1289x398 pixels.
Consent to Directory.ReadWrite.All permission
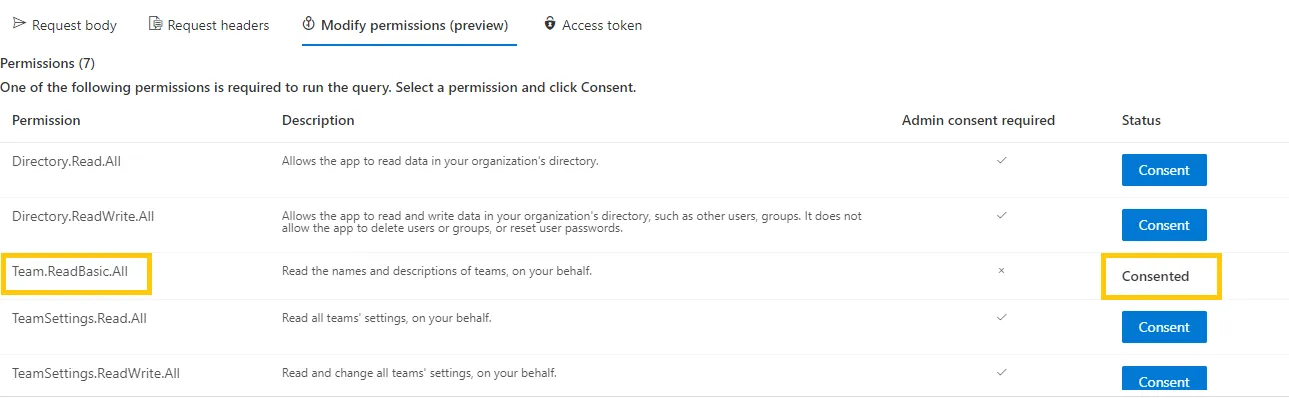tap(1164, 225)
